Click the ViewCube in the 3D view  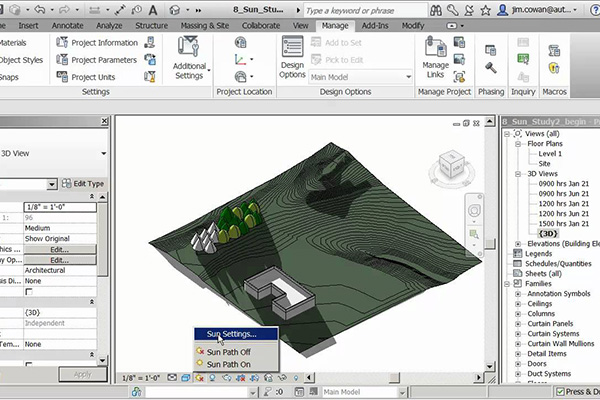pos(452,165)
